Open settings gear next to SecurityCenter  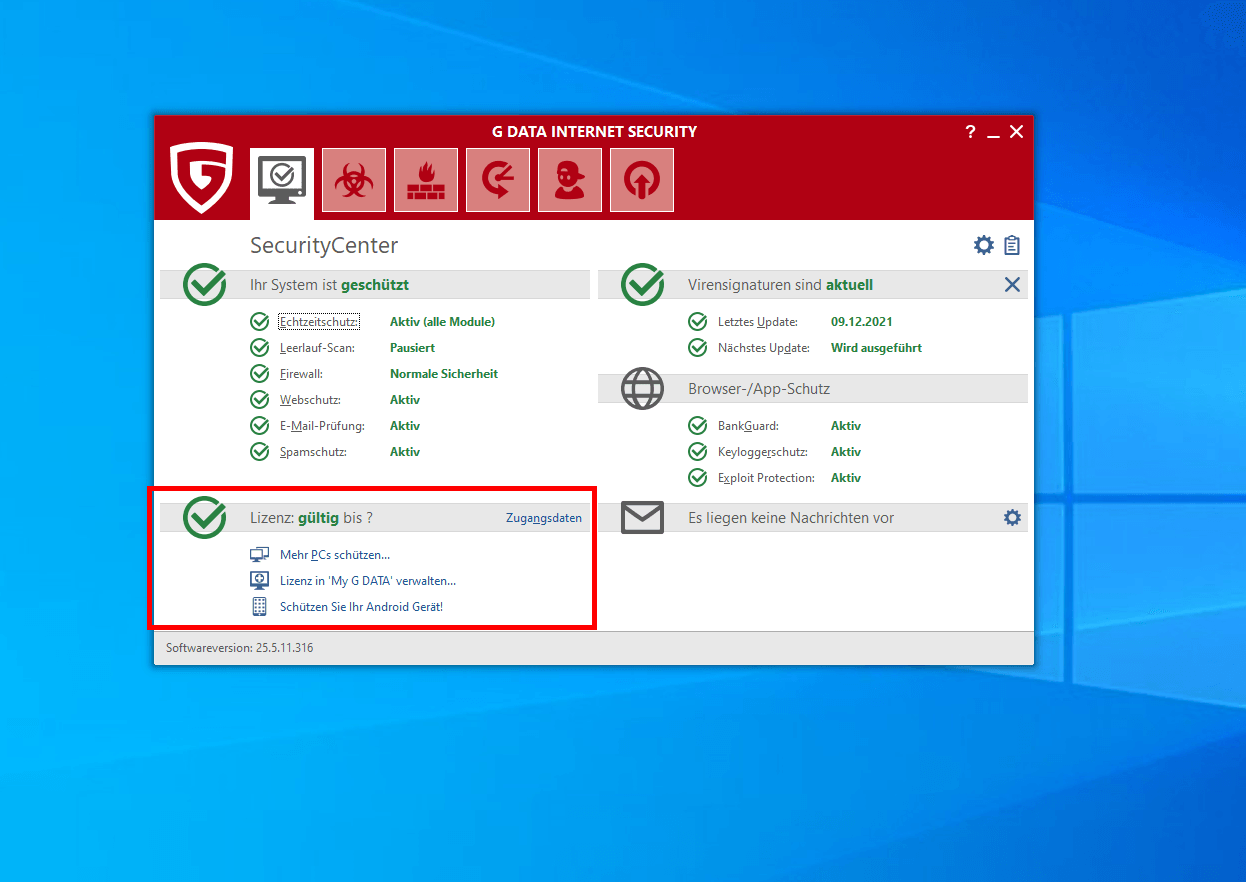coord(984,245)
